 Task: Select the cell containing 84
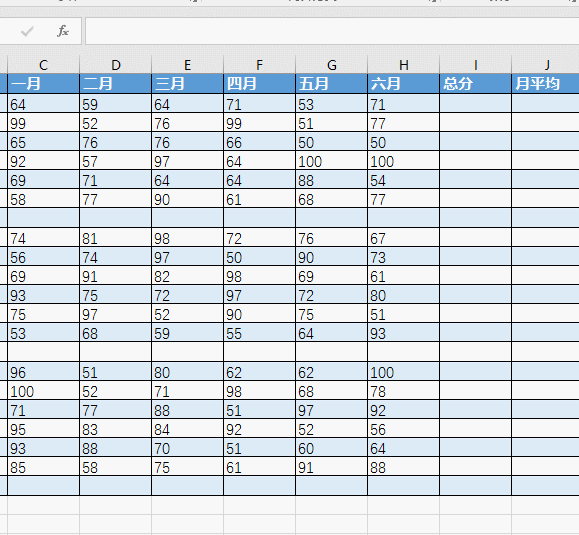(188, 429)
